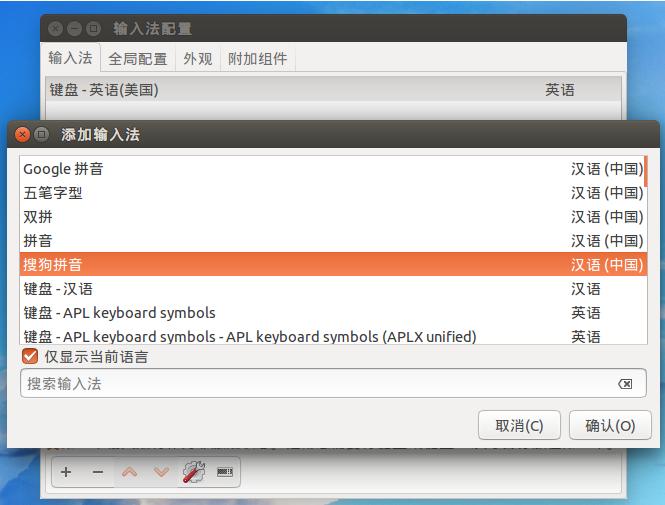This screenshot has height=505, width=665.
Task: Select the APL keyboard symbols (APLX unified) row
Action: (x=333, y=336)
